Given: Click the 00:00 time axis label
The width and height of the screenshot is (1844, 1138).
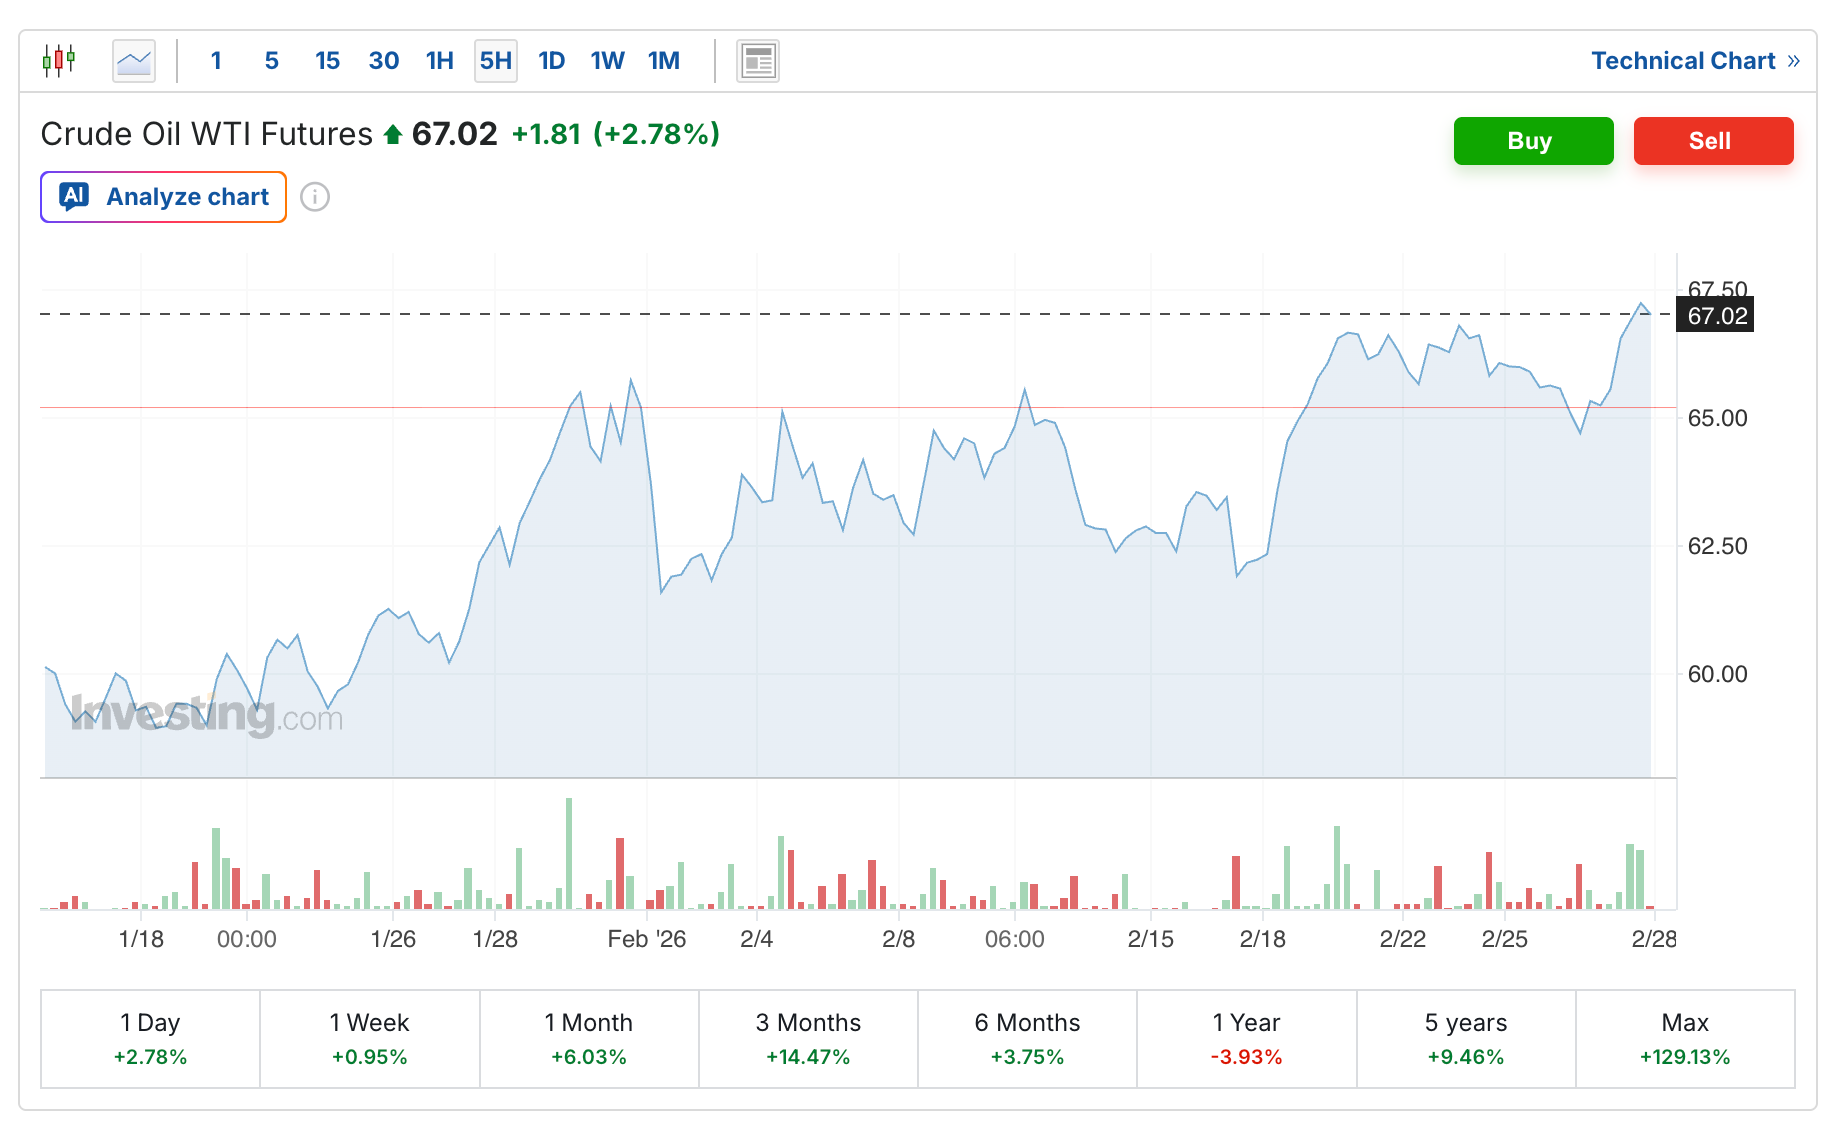Looking at the screenshot, I should pyautogui.click(x=247, y=939).
